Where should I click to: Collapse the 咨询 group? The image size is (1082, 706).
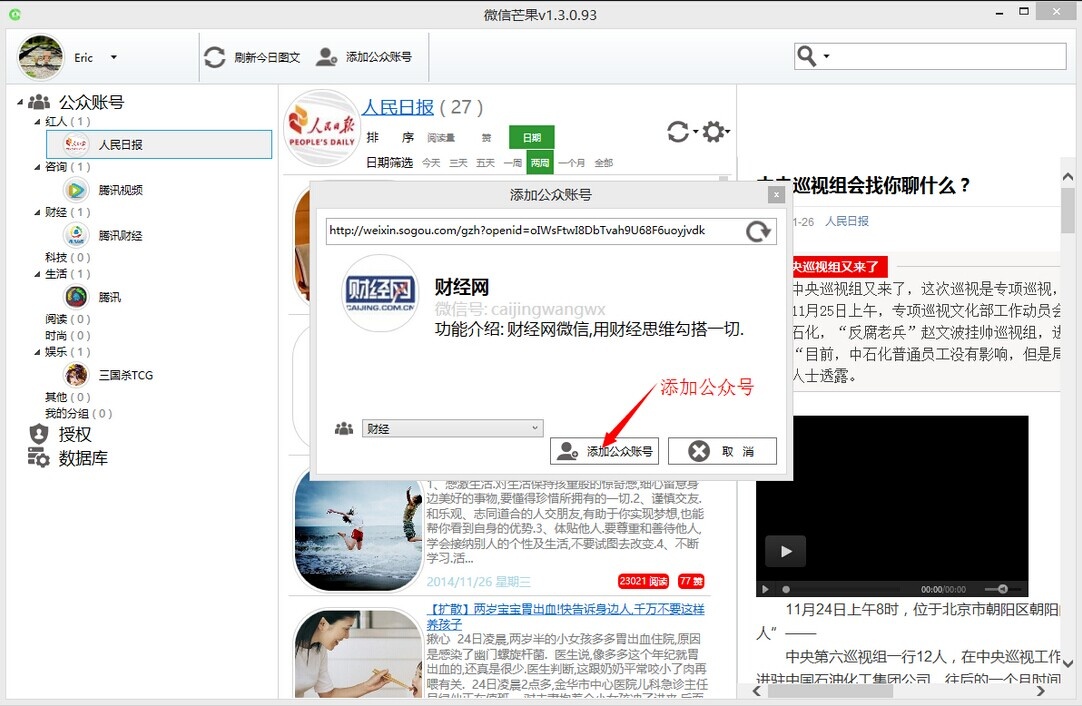(37, 167)
